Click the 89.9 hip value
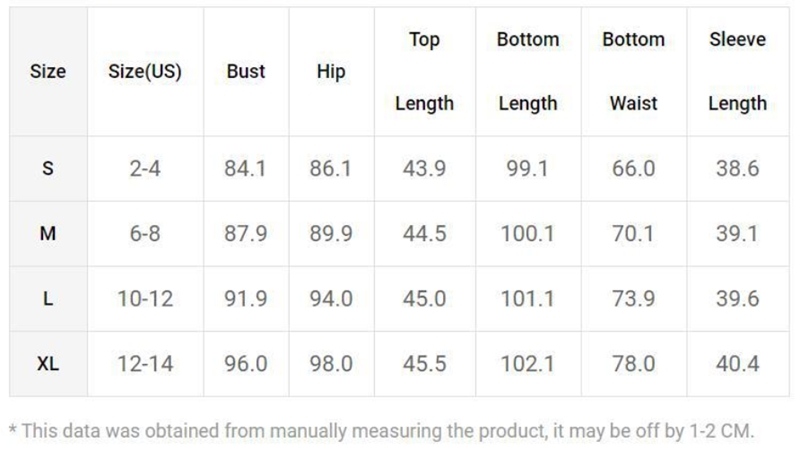Viewport: 800px width, 450px height. 331,234
